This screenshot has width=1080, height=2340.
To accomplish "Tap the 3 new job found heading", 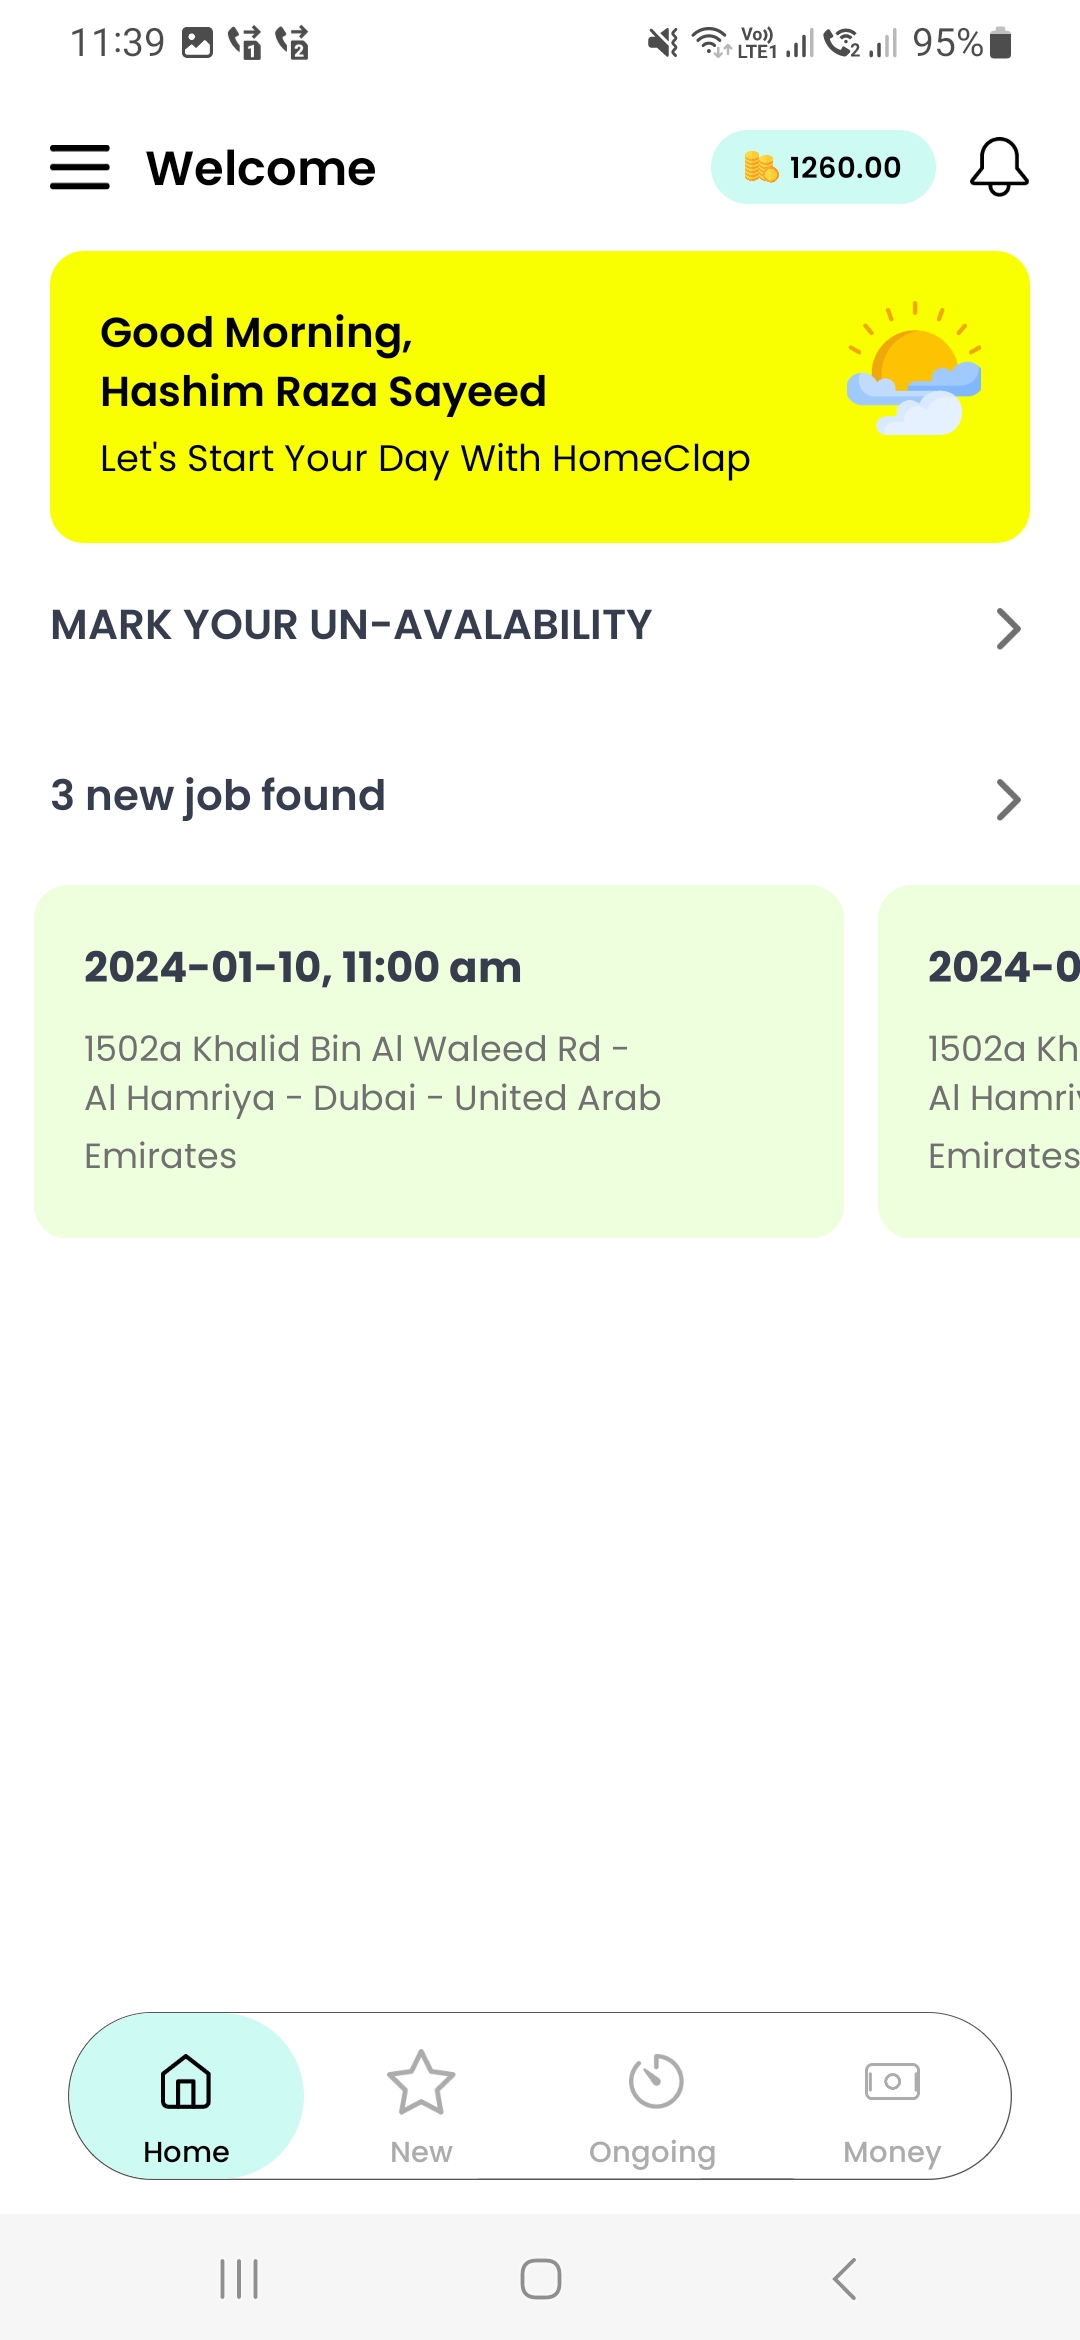I will click(x=218, y=796).
